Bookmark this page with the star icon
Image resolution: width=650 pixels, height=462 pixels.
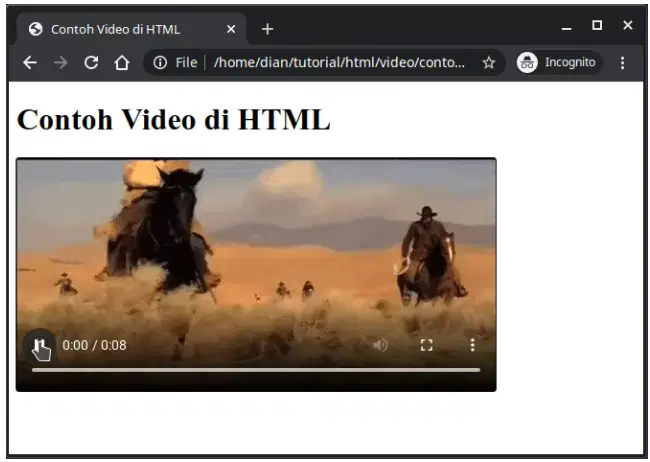[x=489, y=63]
